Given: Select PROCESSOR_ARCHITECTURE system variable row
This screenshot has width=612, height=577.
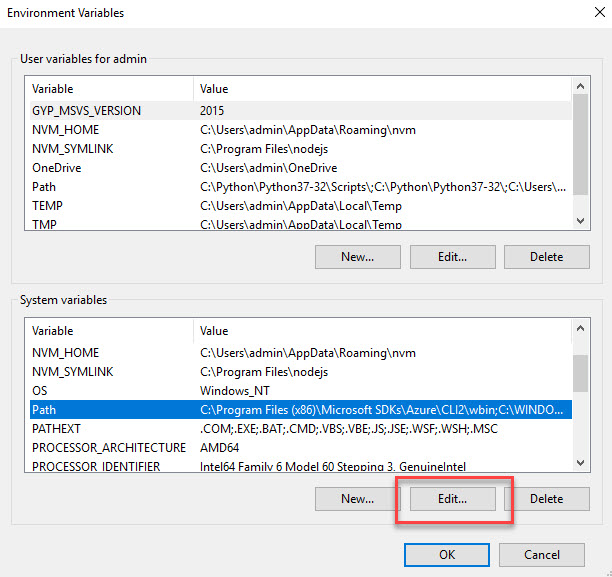Looking at the screenshot, I should [108, 448].
